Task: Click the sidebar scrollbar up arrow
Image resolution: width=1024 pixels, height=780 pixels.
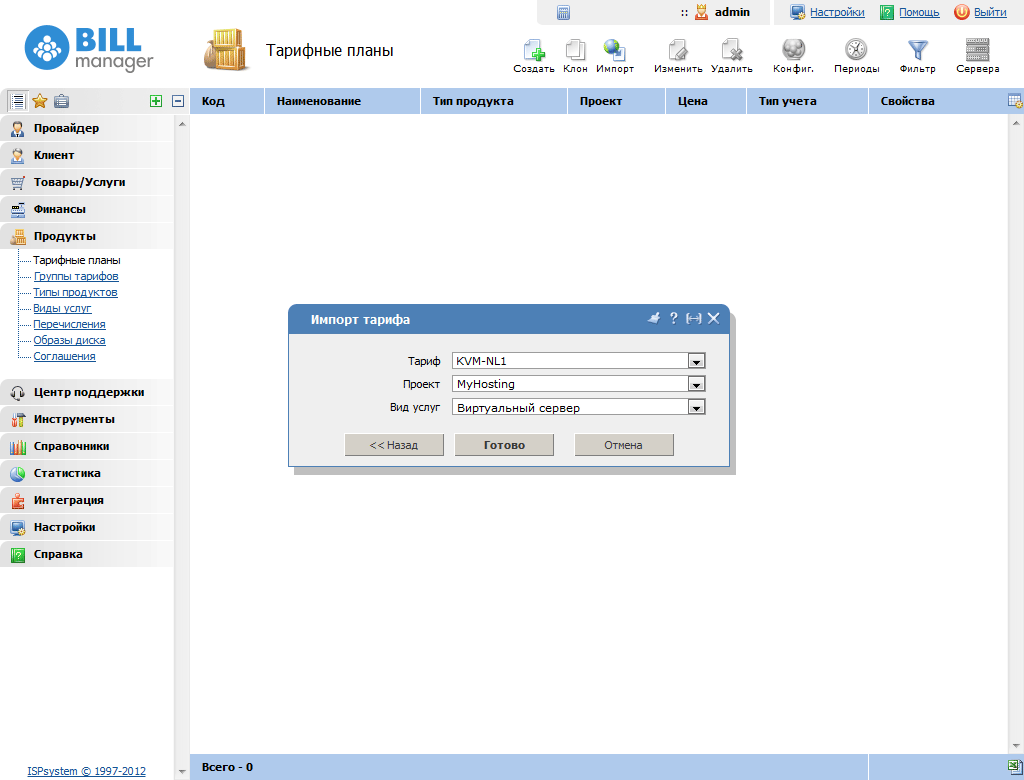Action: tap(182, 123)
